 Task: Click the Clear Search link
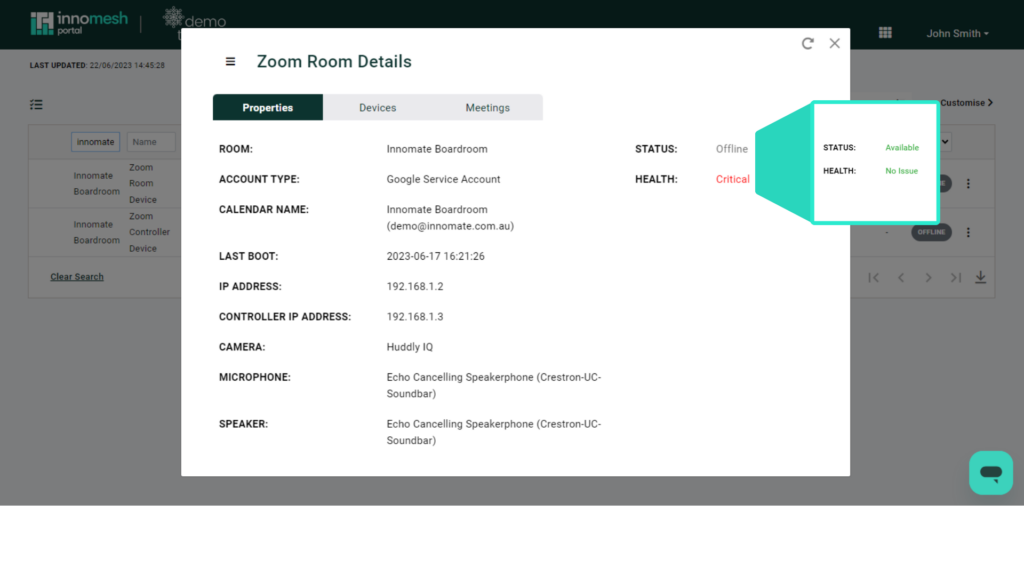tap(77, 276)
